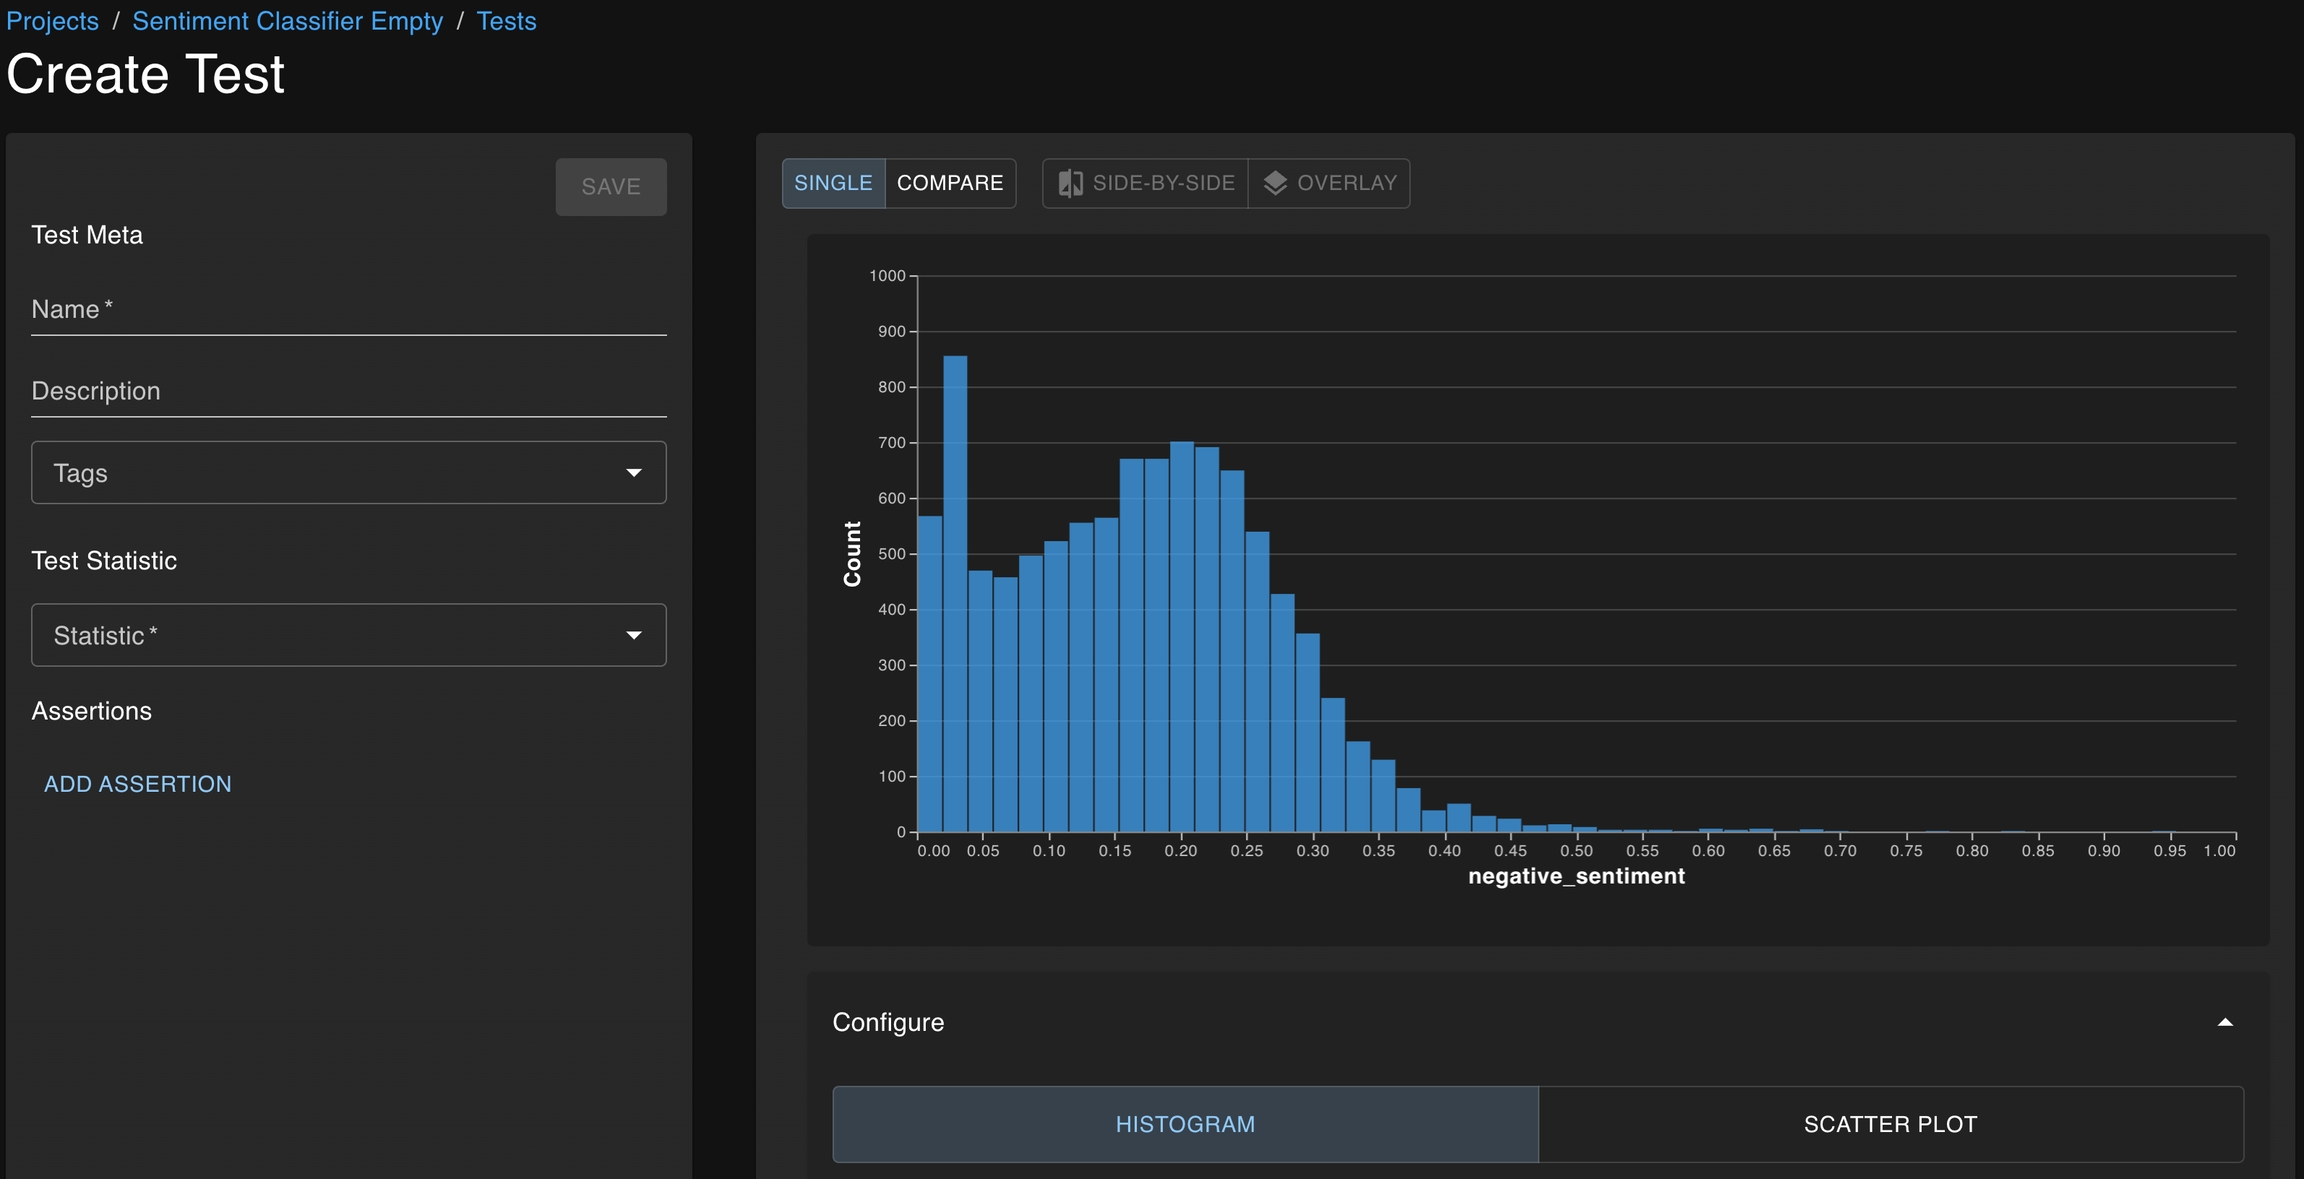2304x1179 pixels.
Task: Focus the Name input field
Action: [348, 310]
